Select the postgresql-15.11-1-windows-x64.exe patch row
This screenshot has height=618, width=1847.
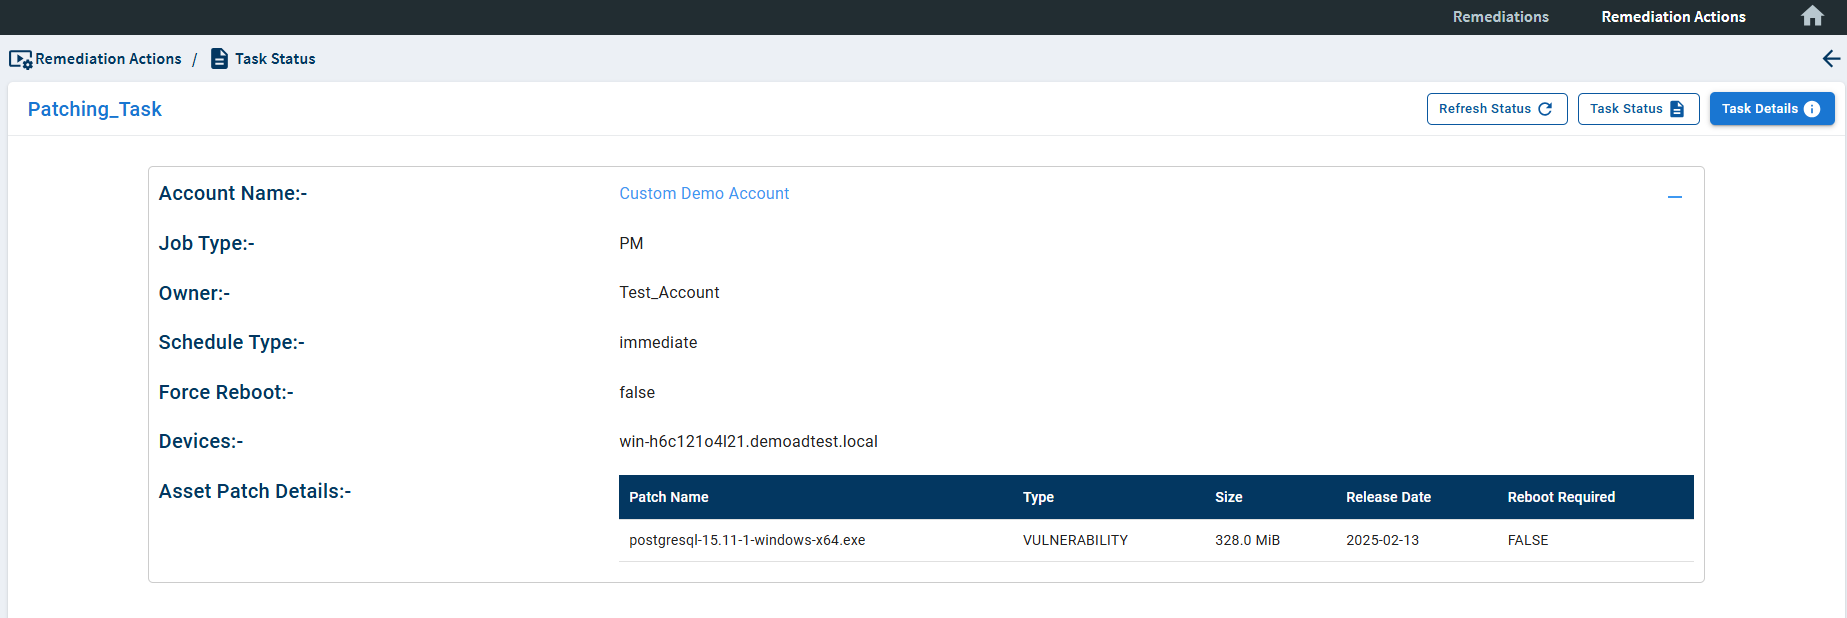[x=747, y=540]
